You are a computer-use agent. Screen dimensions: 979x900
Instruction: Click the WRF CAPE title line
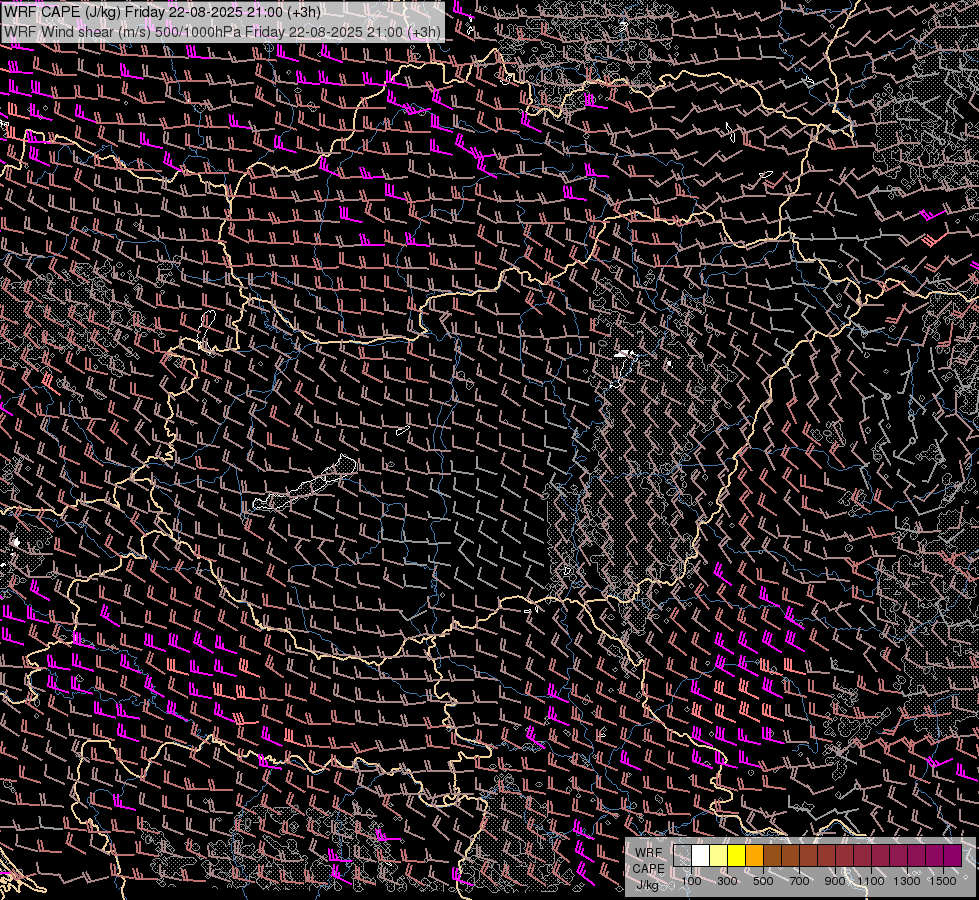(162, 12)
